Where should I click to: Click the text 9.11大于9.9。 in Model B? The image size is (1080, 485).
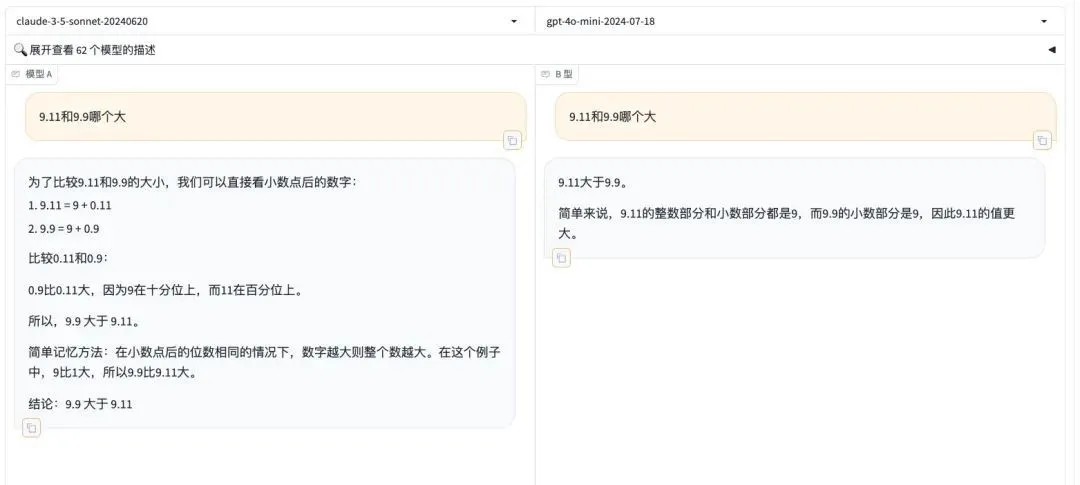(x=592, y=183)
